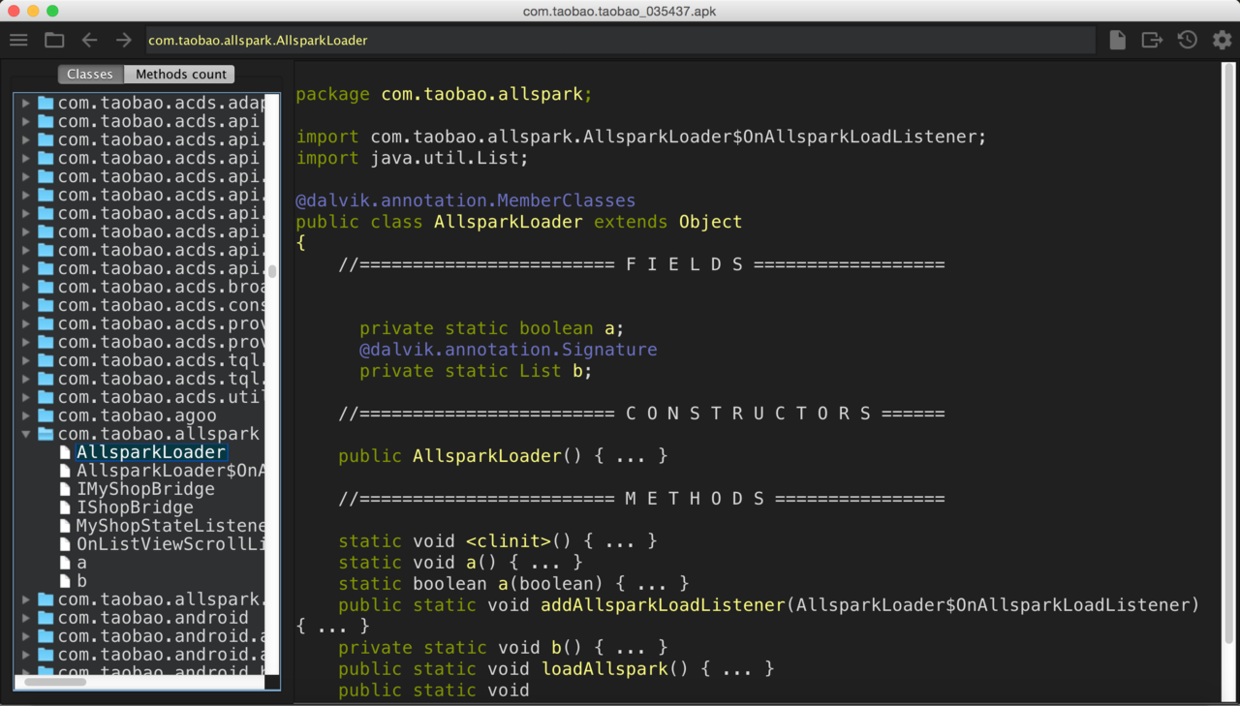Click the document file icon in toolbar
This screenshot has height=706, width=1240.
[1118, 40]
